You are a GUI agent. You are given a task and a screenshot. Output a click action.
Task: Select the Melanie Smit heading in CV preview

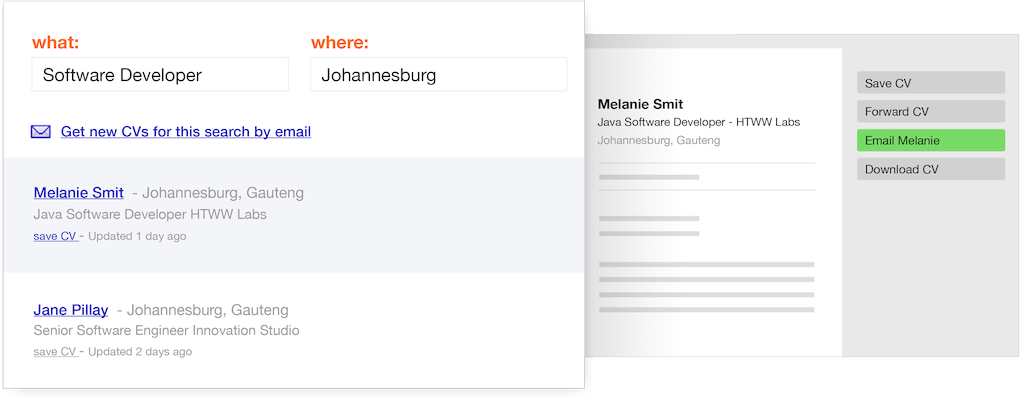coord(640,104)
